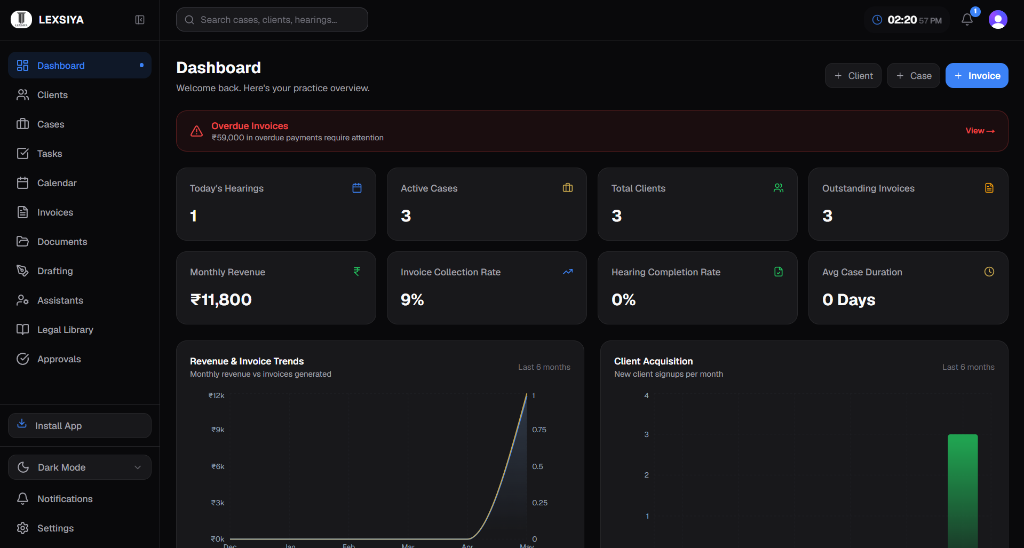
Task: Click the Monthly Revenue ₹11,800 value
Action: (221, 300)
